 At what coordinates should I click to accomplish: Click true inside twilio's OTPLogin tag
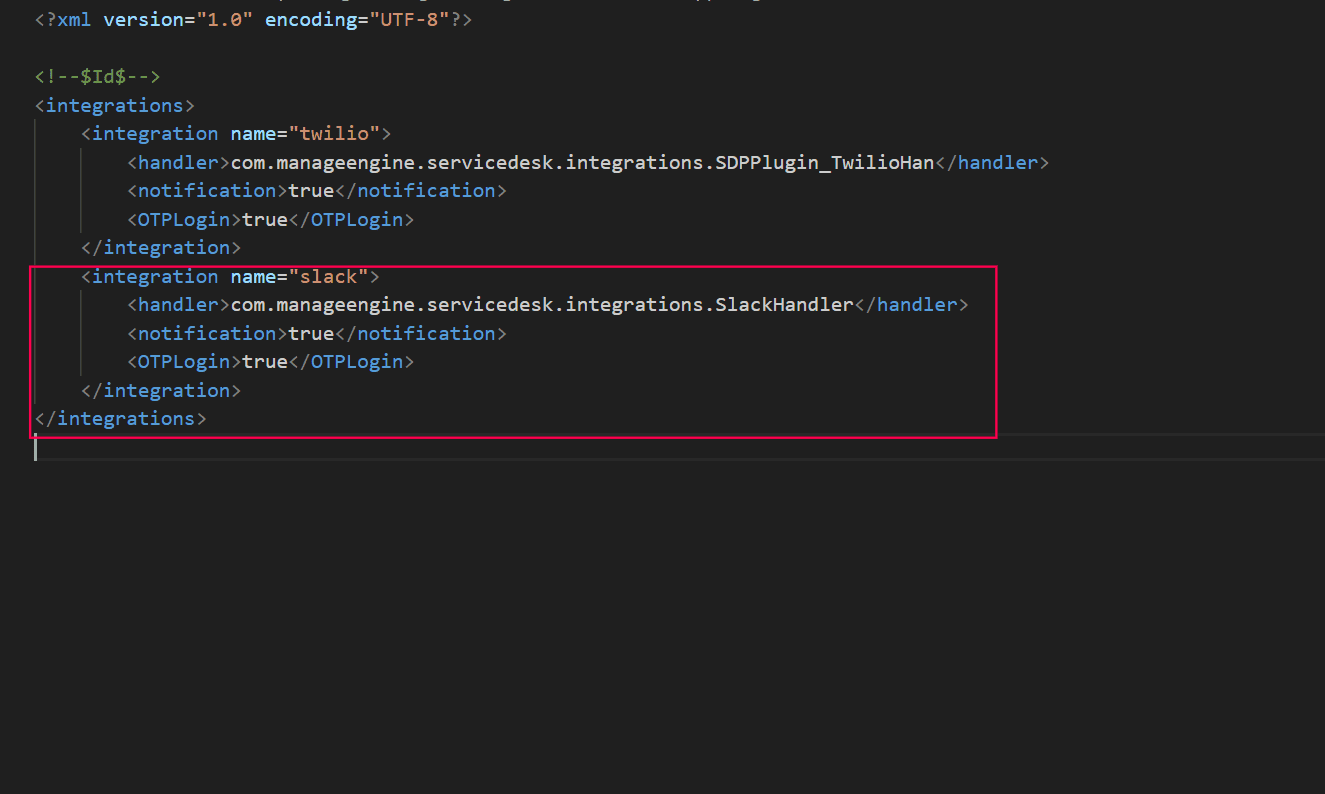pyautogui.click(x=265, y=219)
